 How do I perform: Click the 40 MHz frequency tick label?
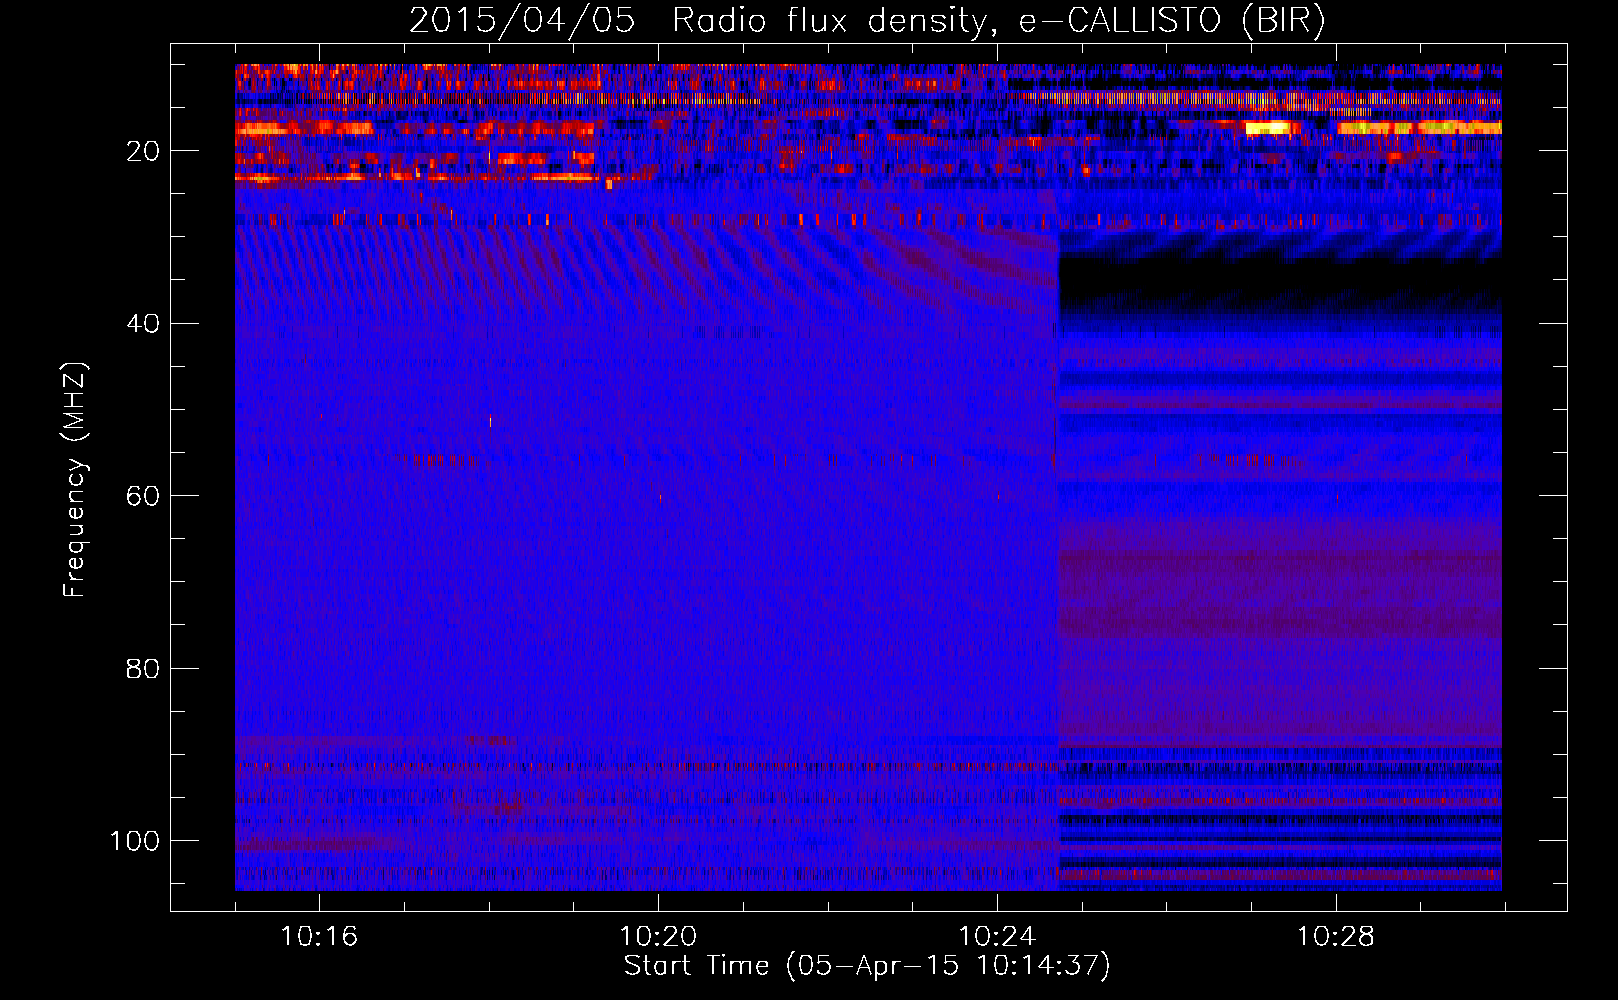tap(143, 324)
